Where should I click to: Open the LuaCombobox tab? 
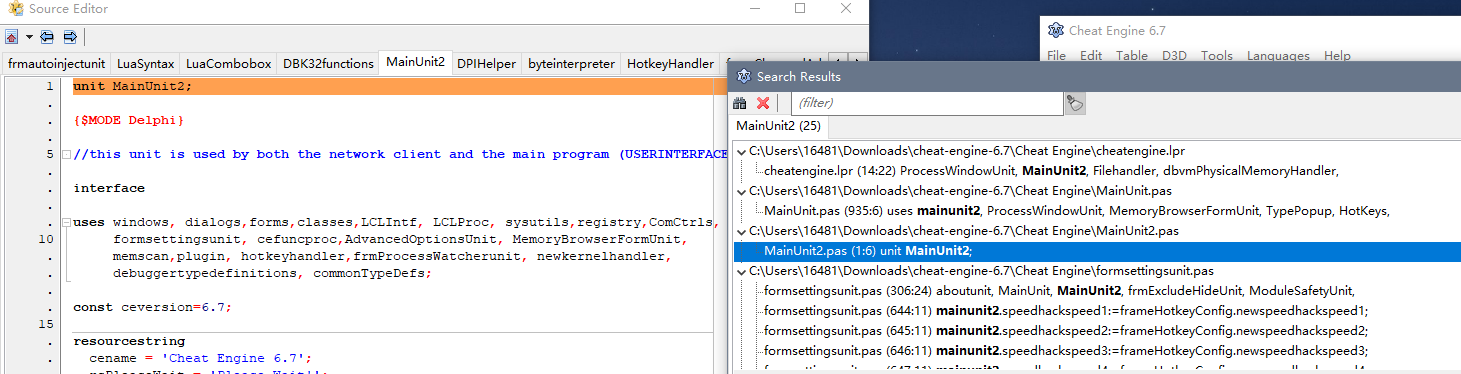pyautogui.click(x=228, y=64)
